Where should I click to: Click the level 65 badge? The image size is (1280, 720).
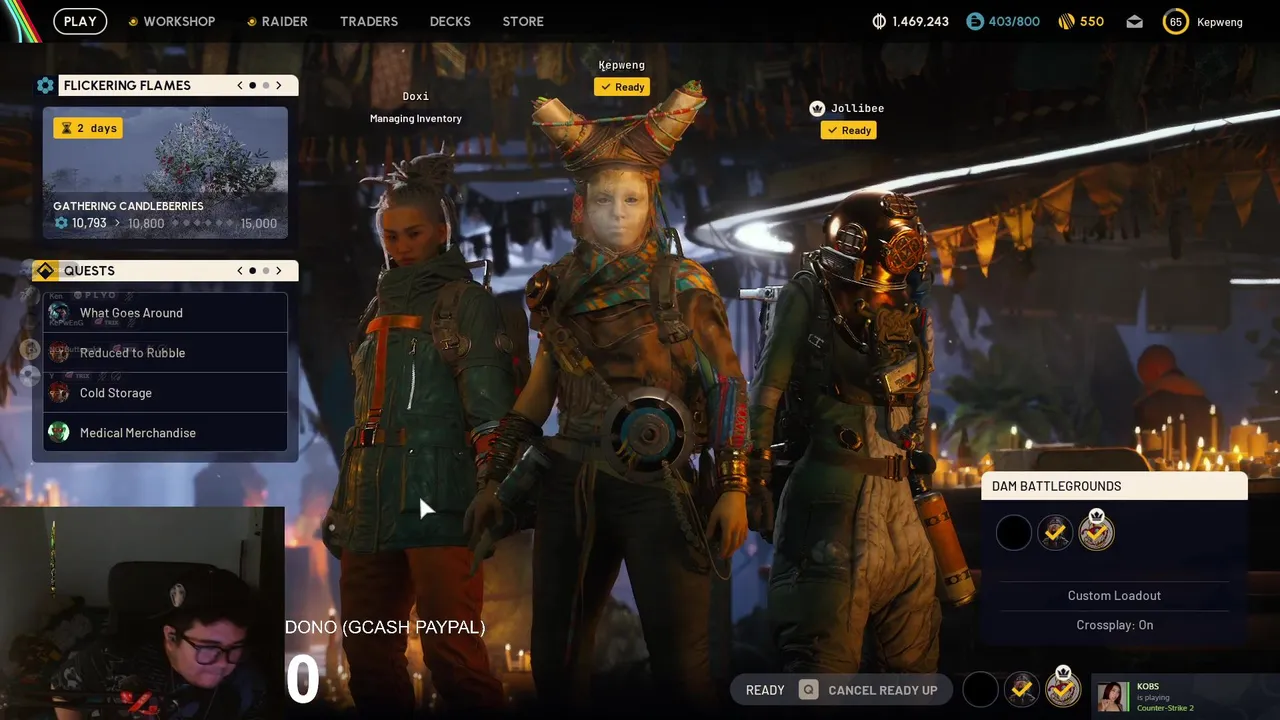(1175, 21)
